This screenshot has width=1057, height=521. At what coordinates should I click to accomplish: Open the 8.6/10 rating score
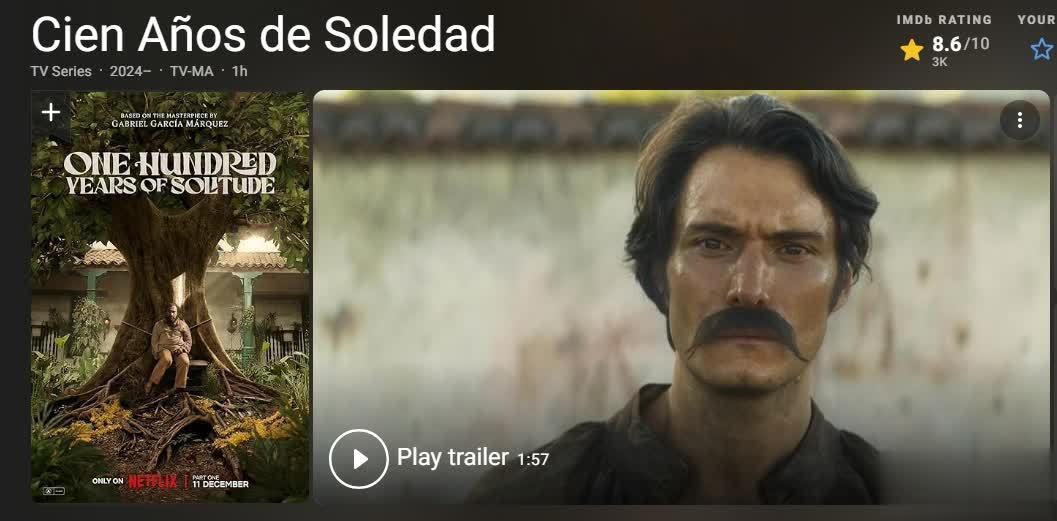click(x=961, y=44)
